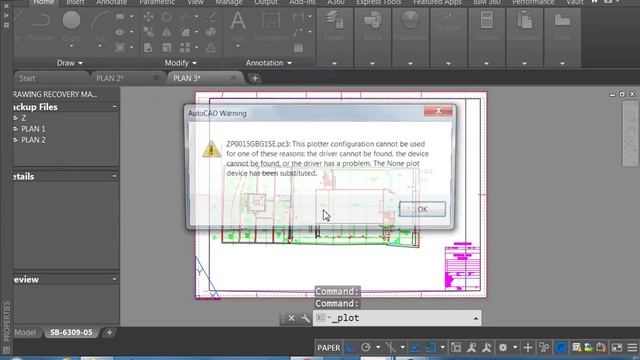The image size is (640, 360).
Task: Toggle the clean screen icon in the status bar
Action: point(617,347)
